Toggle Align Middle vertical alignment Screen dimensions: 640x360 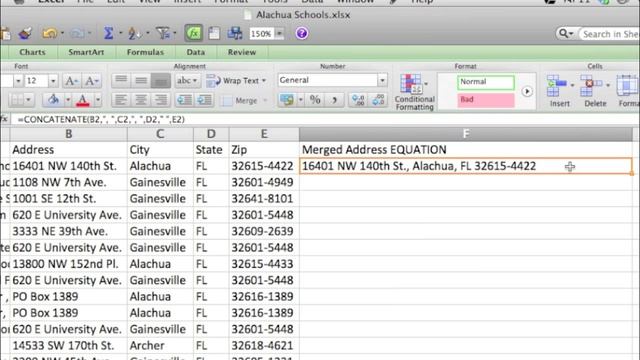coord(141,80)
